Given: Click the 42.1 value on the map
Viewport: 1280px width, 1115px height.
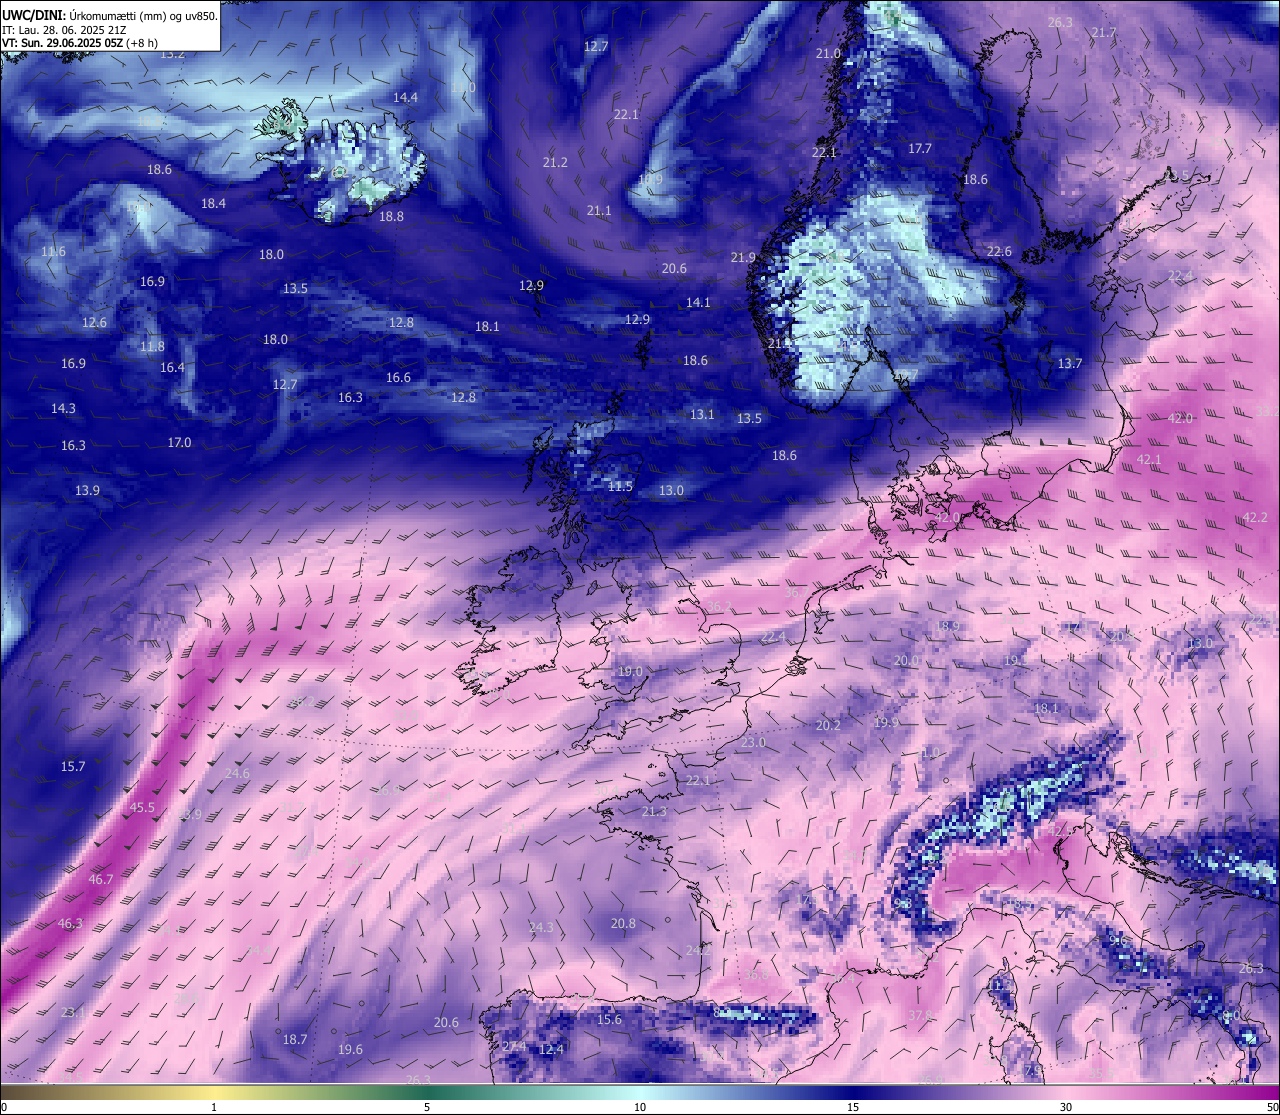Looking at the screenshot, I should coord(1149,459).
